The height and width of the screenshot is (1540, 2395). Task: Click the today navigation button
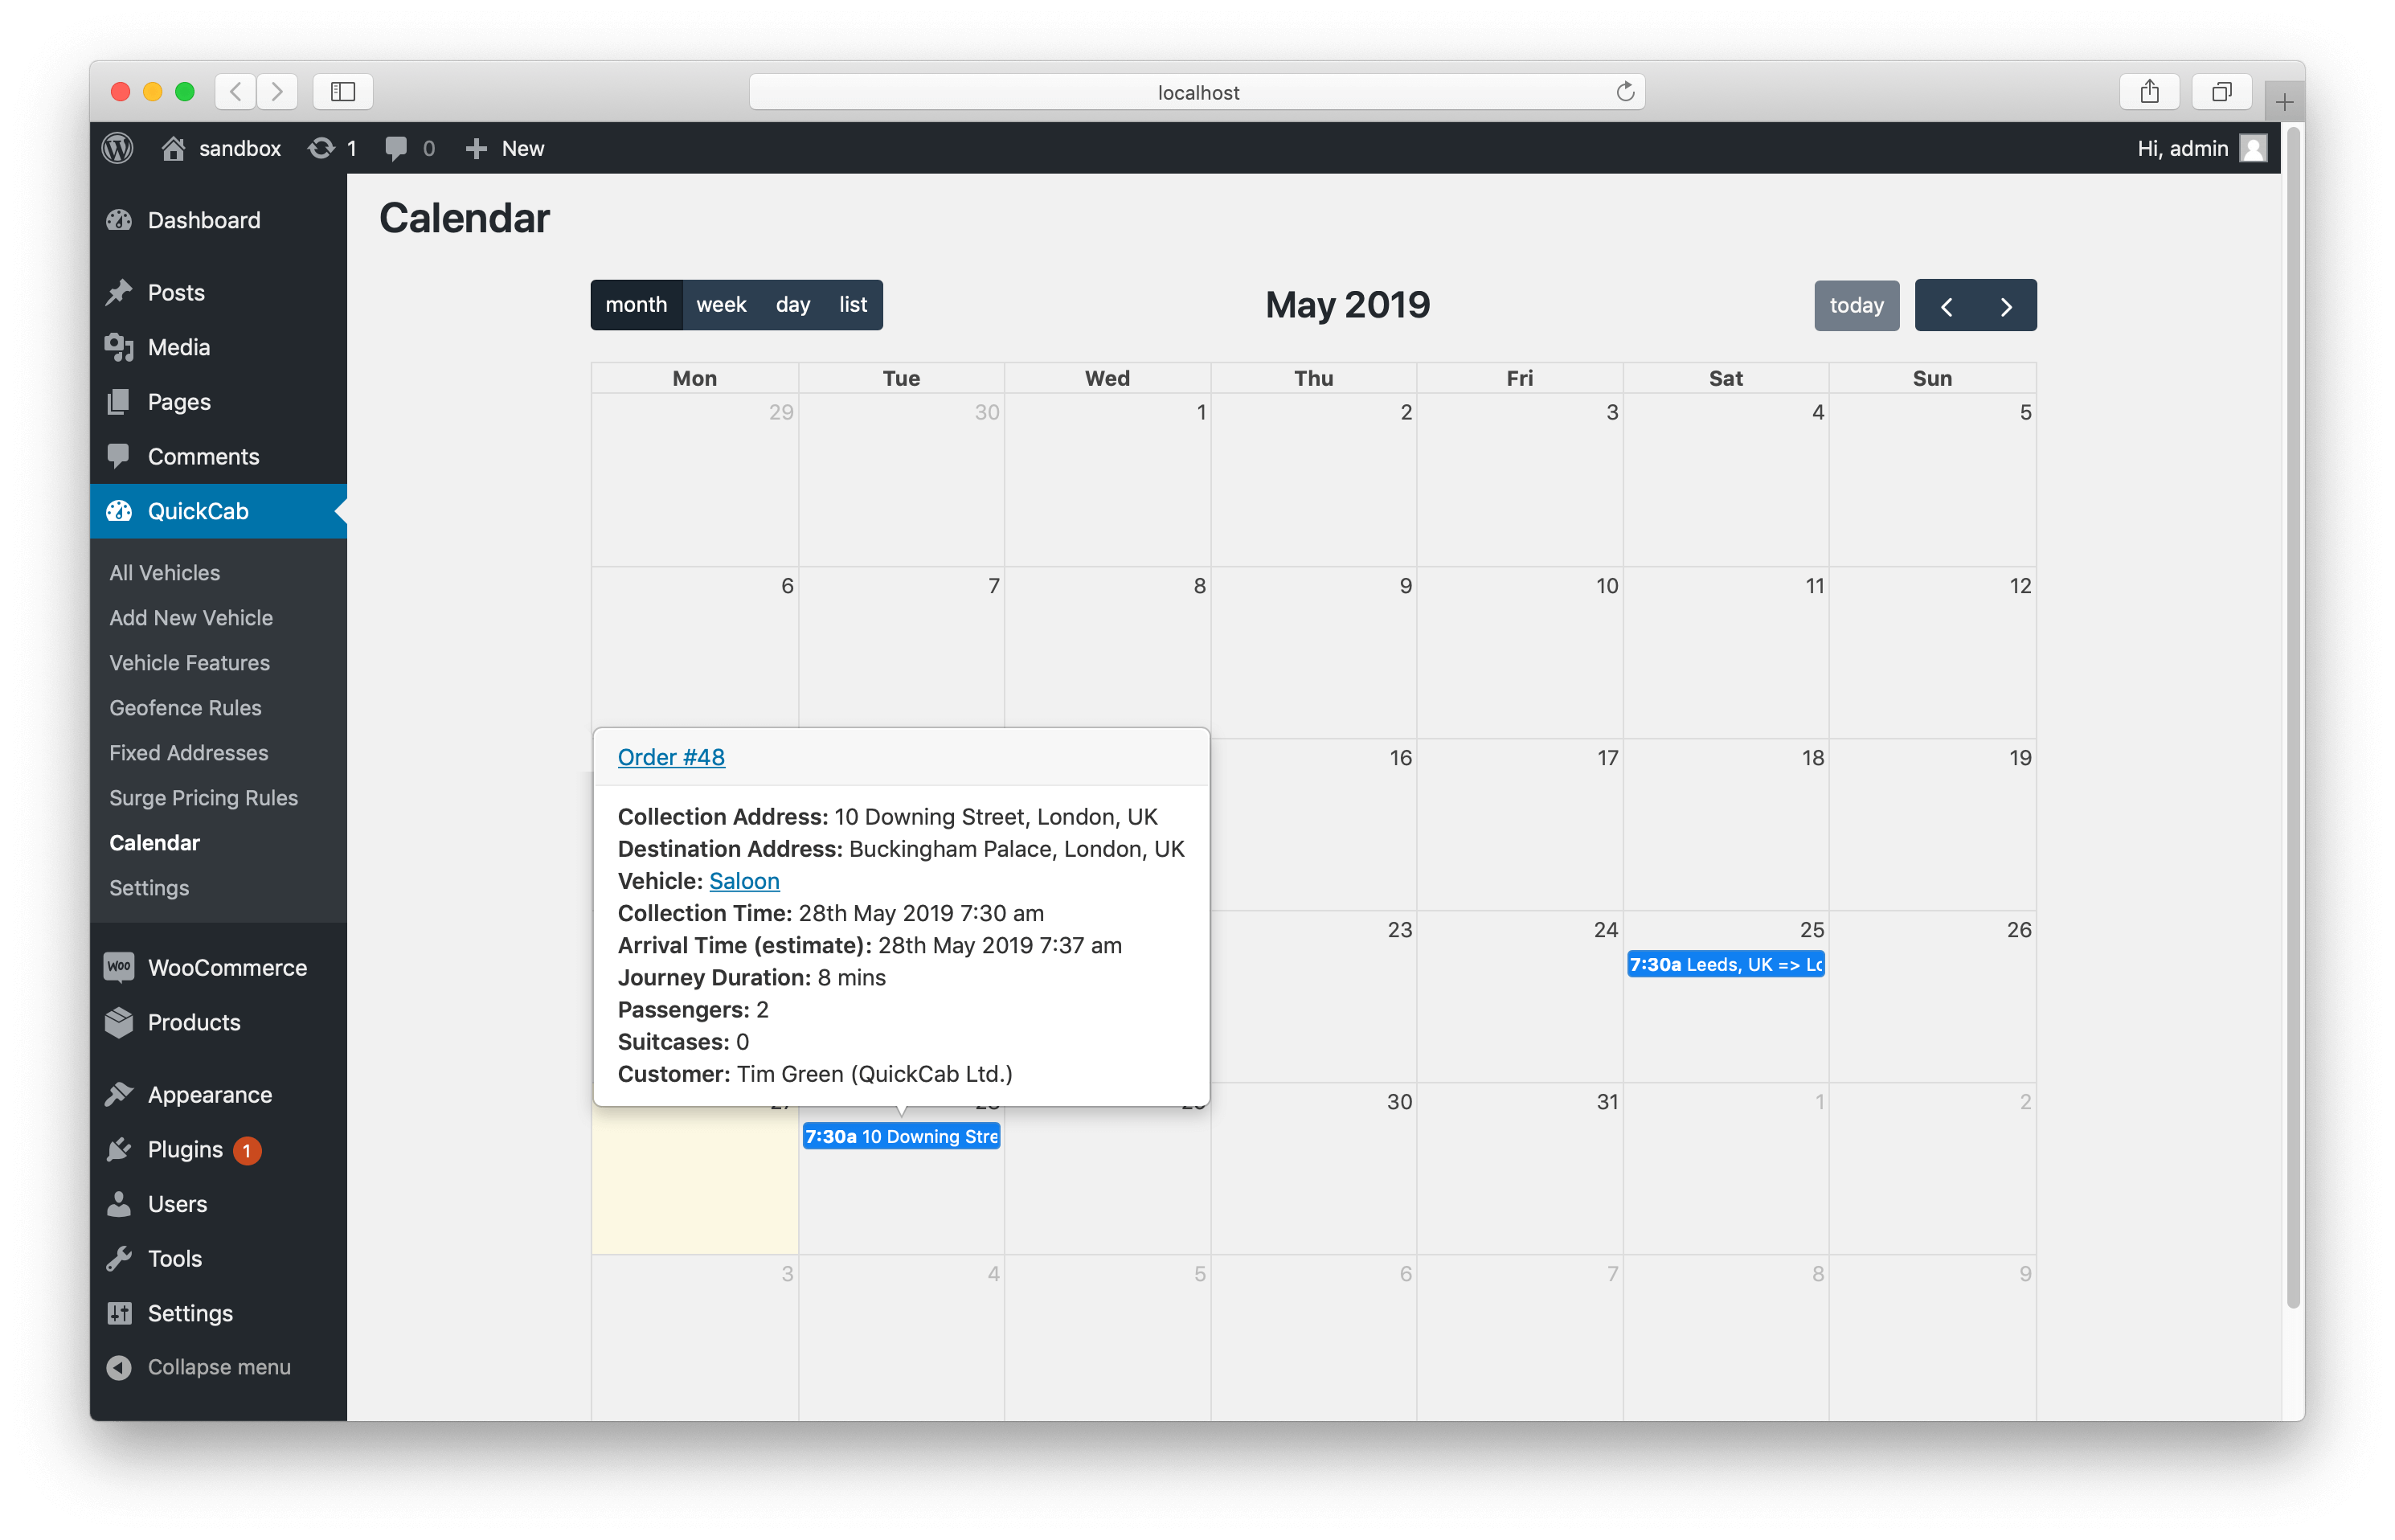(1856, 304)
